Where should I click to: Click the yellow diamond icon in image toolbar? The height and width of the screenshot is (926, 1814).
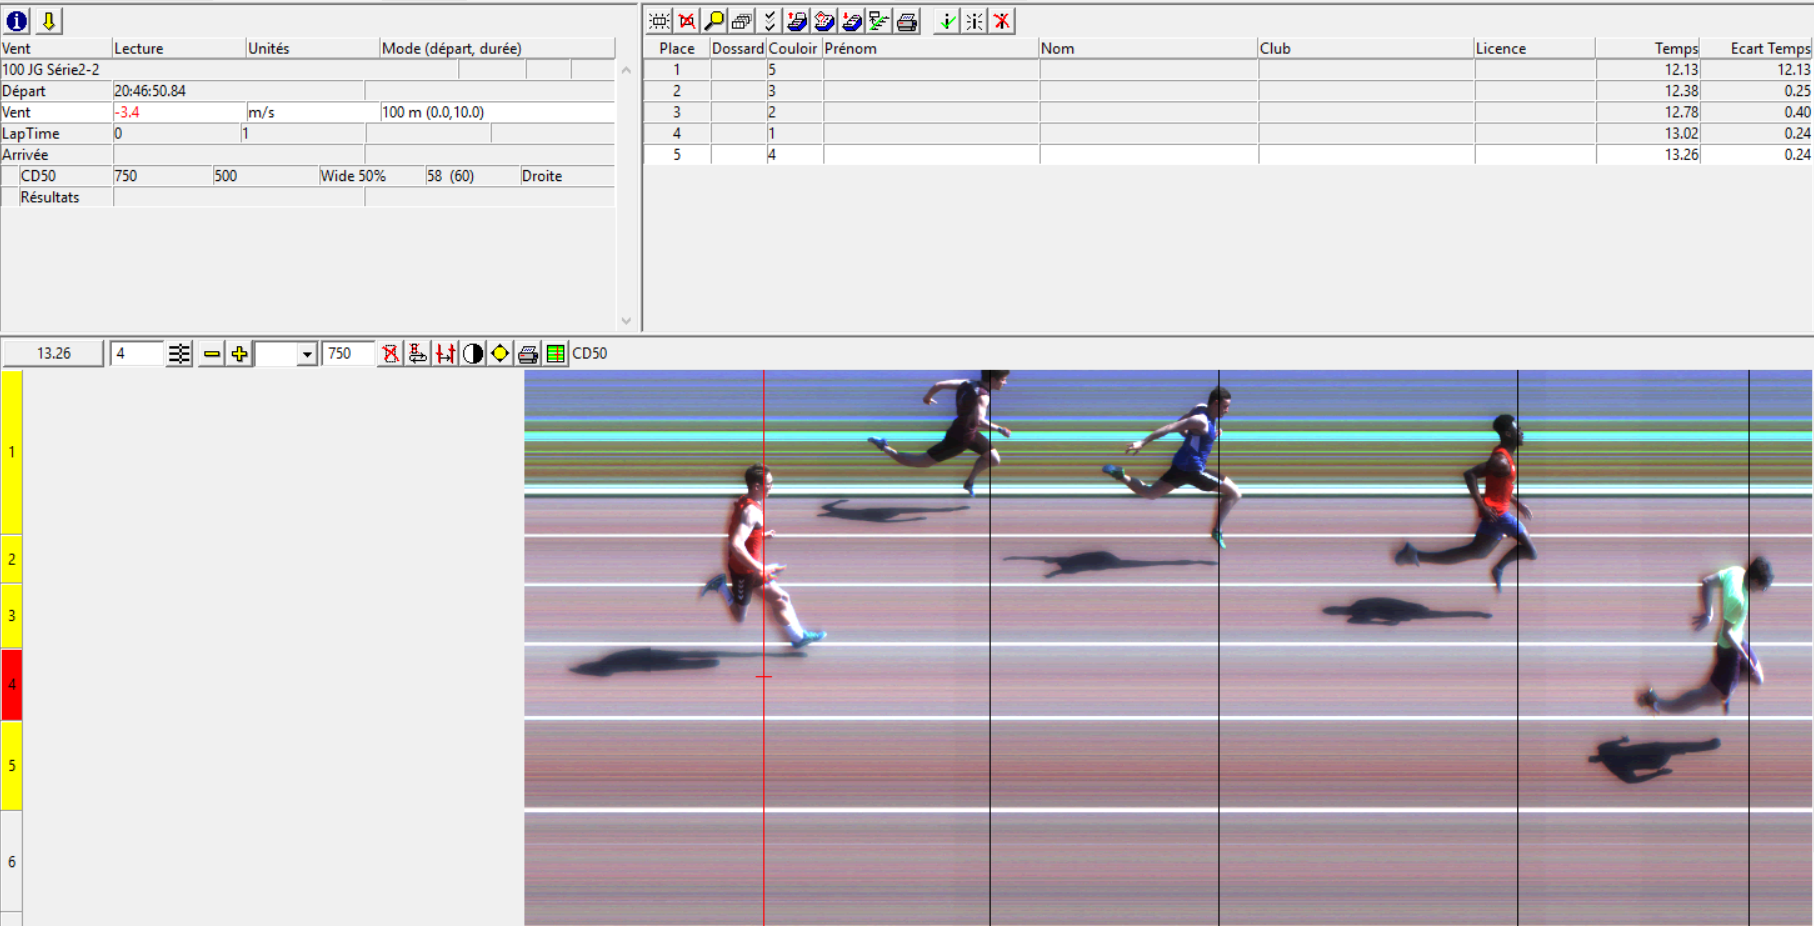click(x=500, y=353)
